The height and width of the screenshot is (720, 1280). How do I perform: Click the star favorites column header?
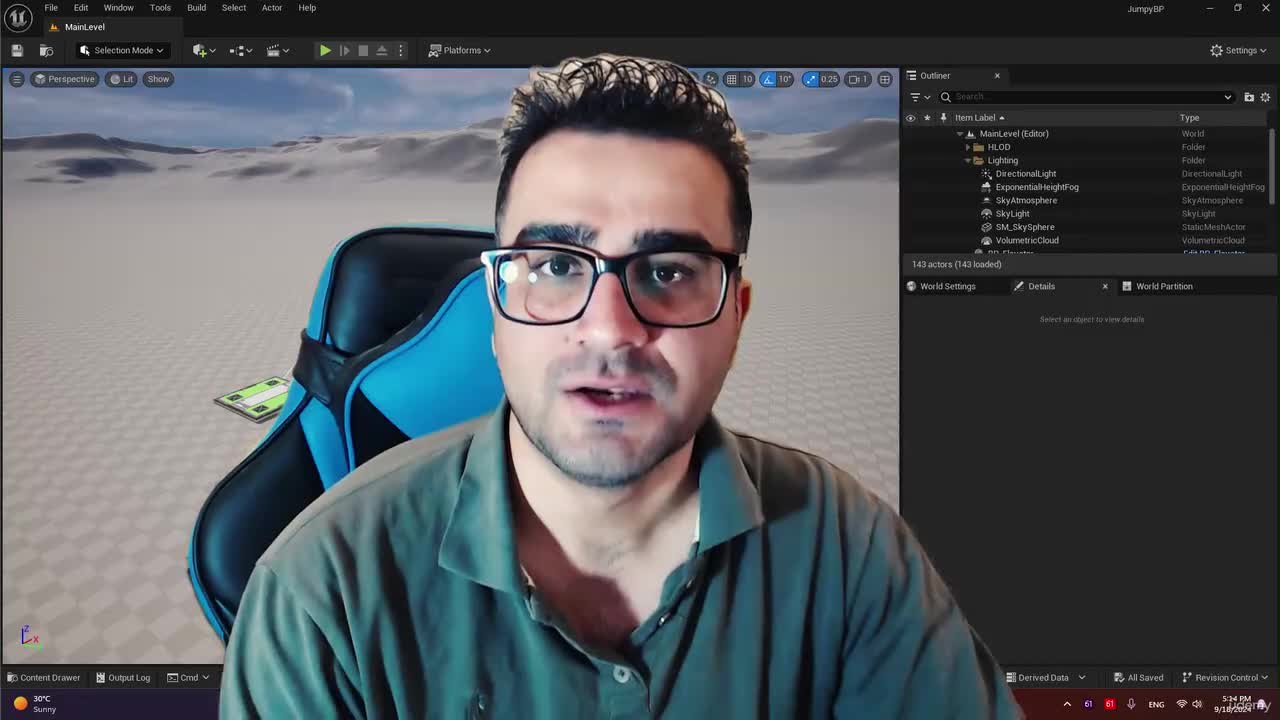pyautogui.click(x=927, y=118)
